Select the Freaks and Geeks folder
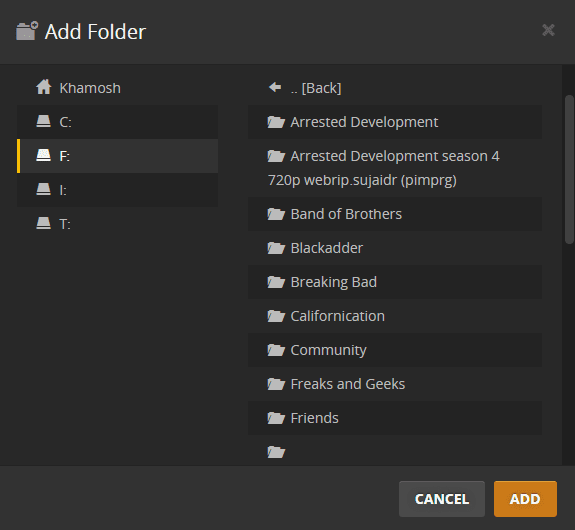Image resolution: width=575 pixels, height=530 pixels. pos(395,384)
